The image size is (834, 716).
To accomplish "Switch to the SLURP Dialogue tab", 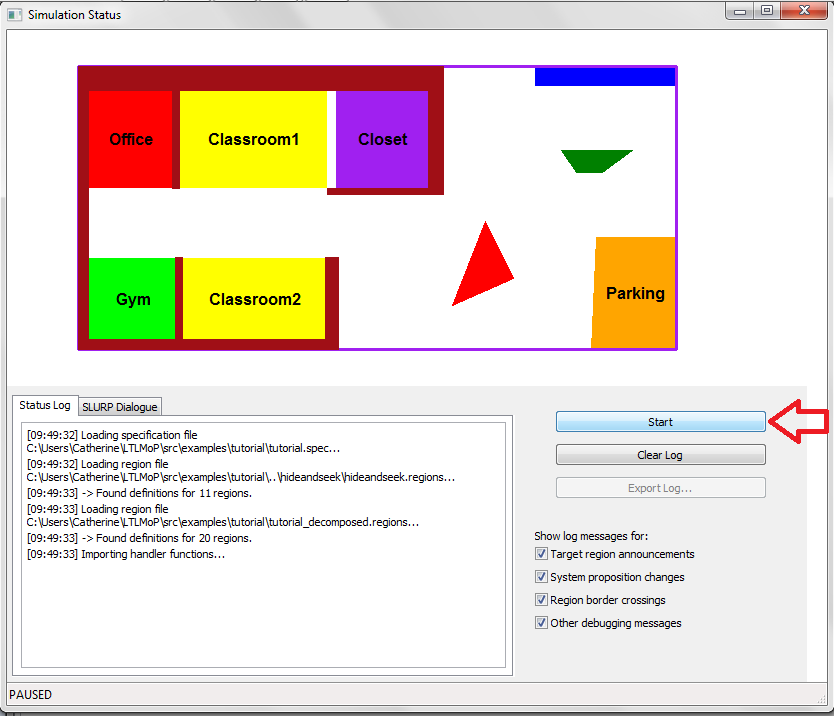I will 119,407.
